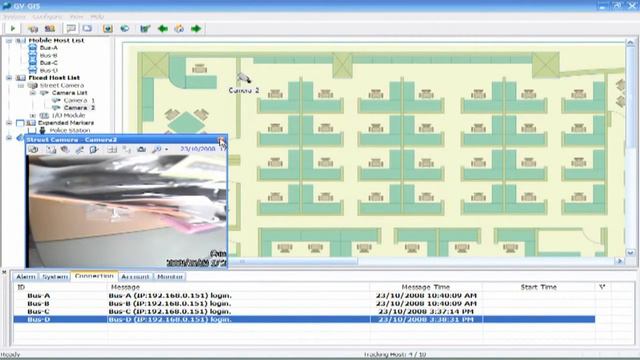Click the map checkmark icon in main toolbar

[145, 29]
